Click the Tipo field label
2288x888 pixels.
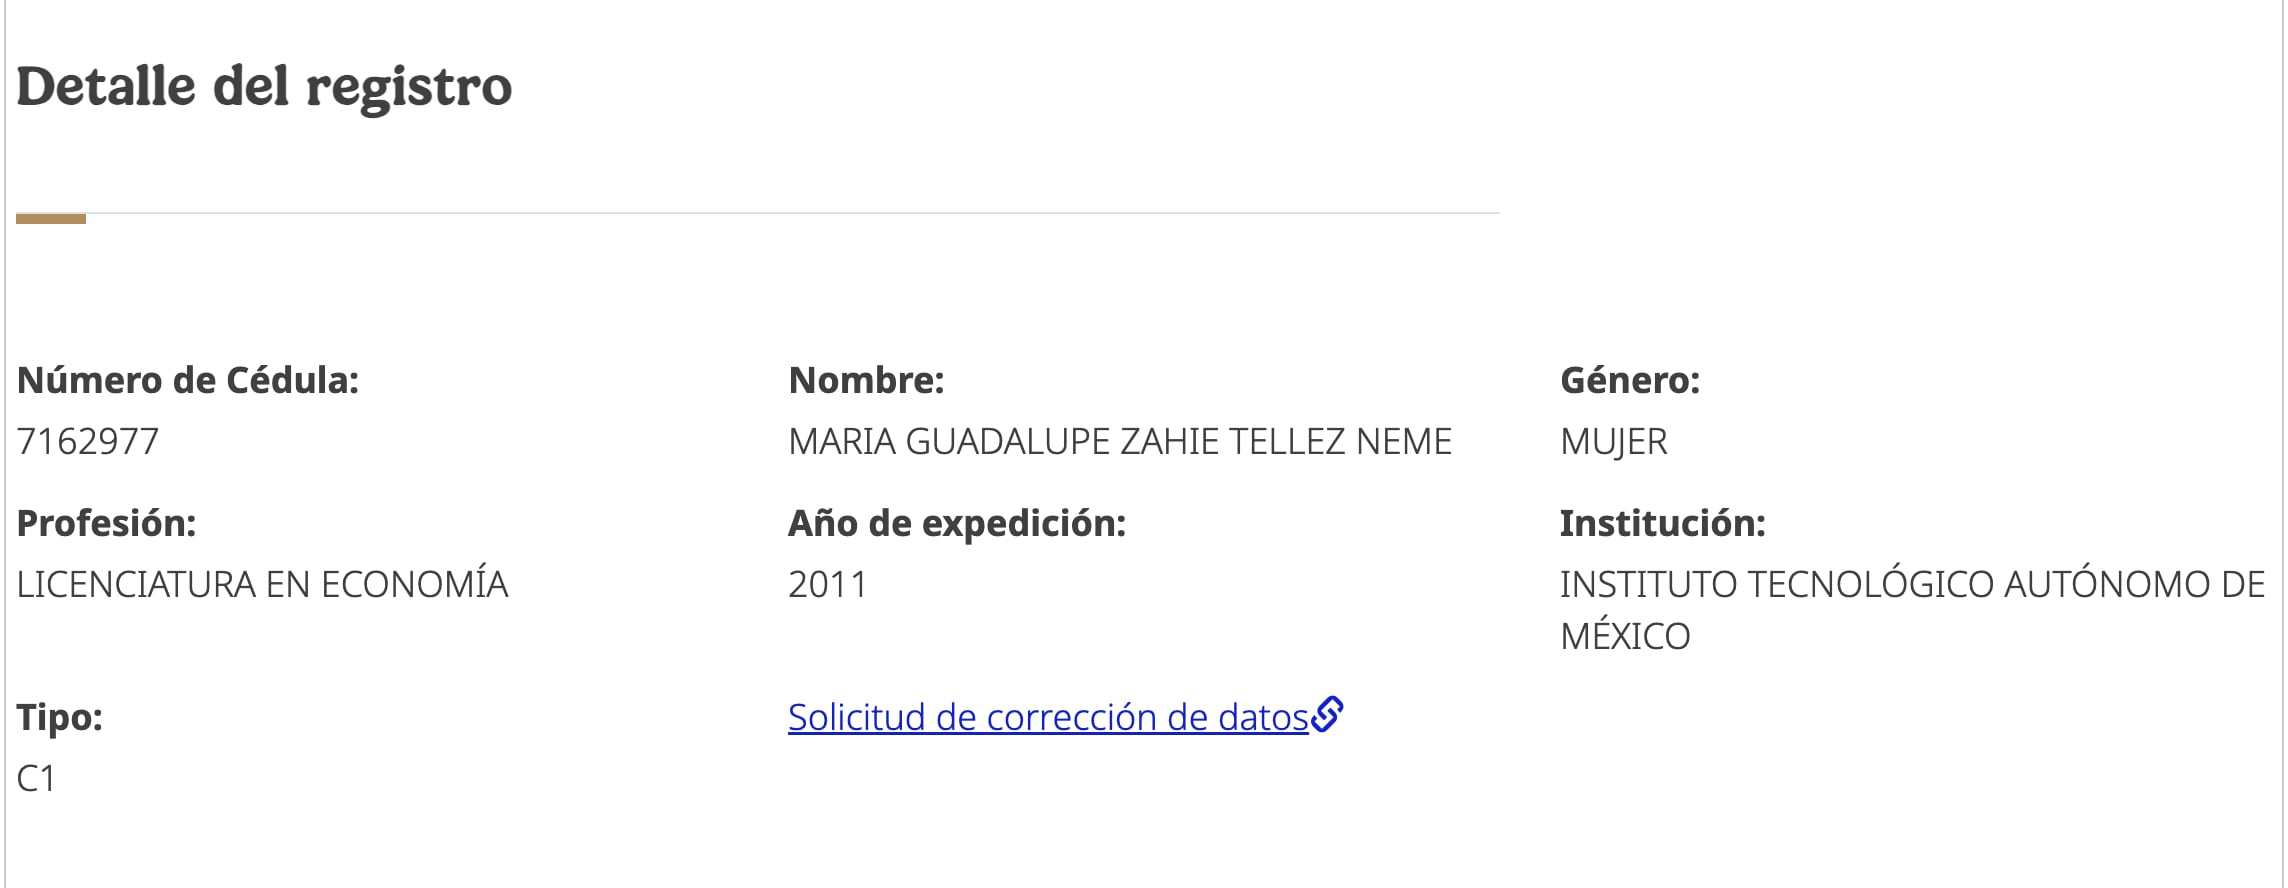click(60, 718)
